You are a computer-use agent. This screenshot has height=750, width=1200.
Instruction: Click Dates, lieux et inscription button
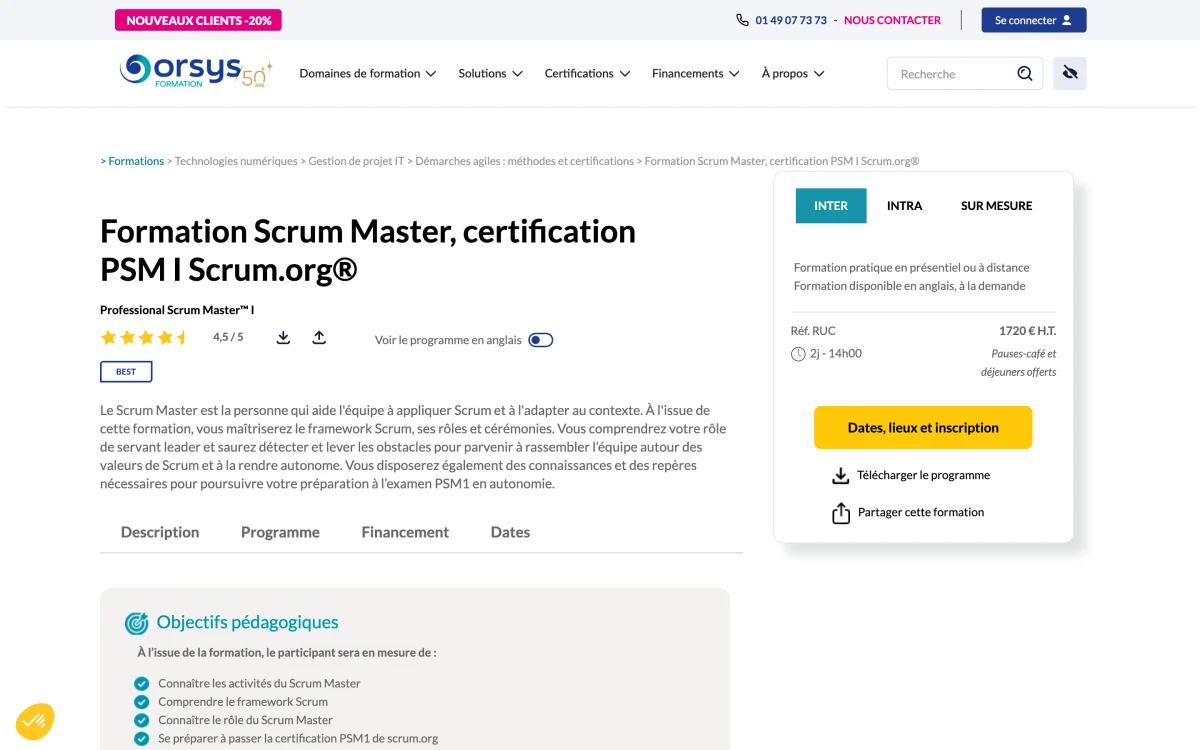[923, 428]
